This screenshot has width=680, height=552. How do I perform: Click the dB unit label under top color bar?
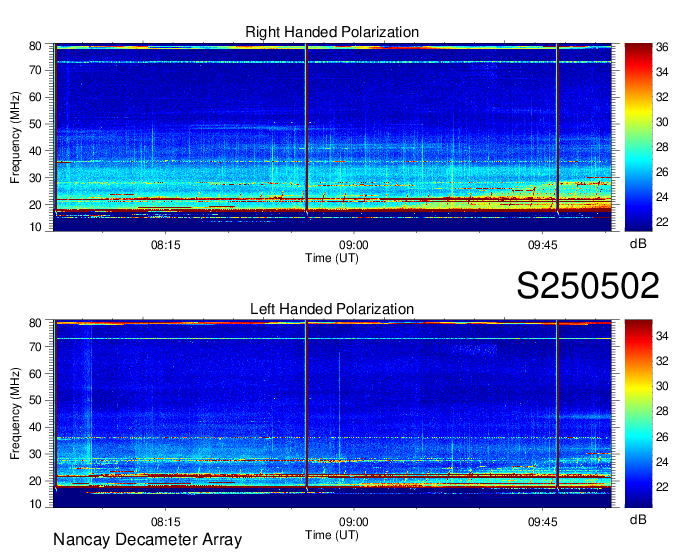click(638, 244)
